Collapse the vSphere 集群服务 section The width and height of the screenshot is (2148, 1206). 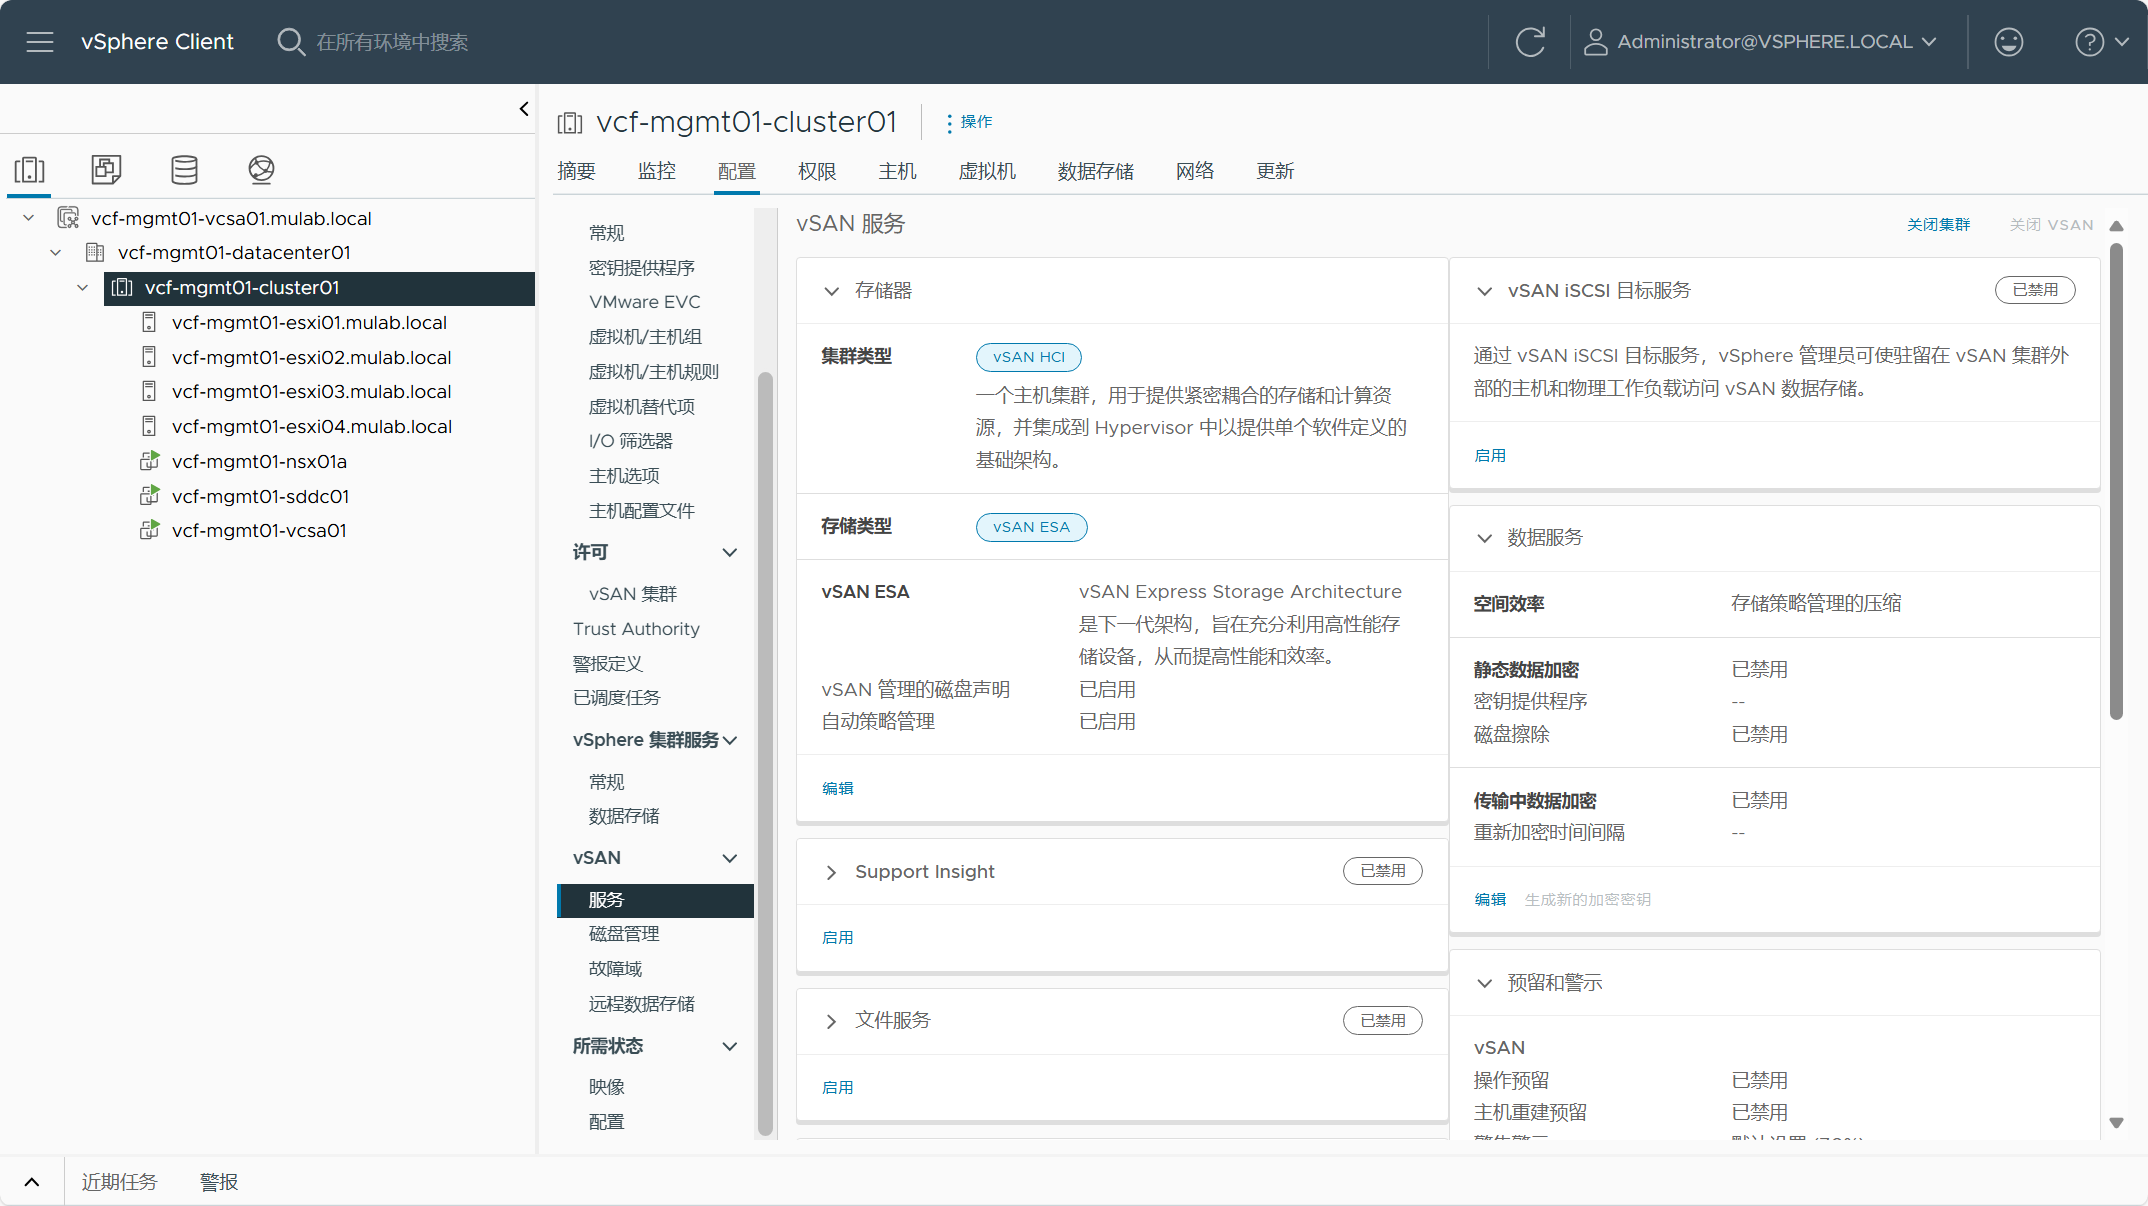pyautogui.click(x=730, y=740)
